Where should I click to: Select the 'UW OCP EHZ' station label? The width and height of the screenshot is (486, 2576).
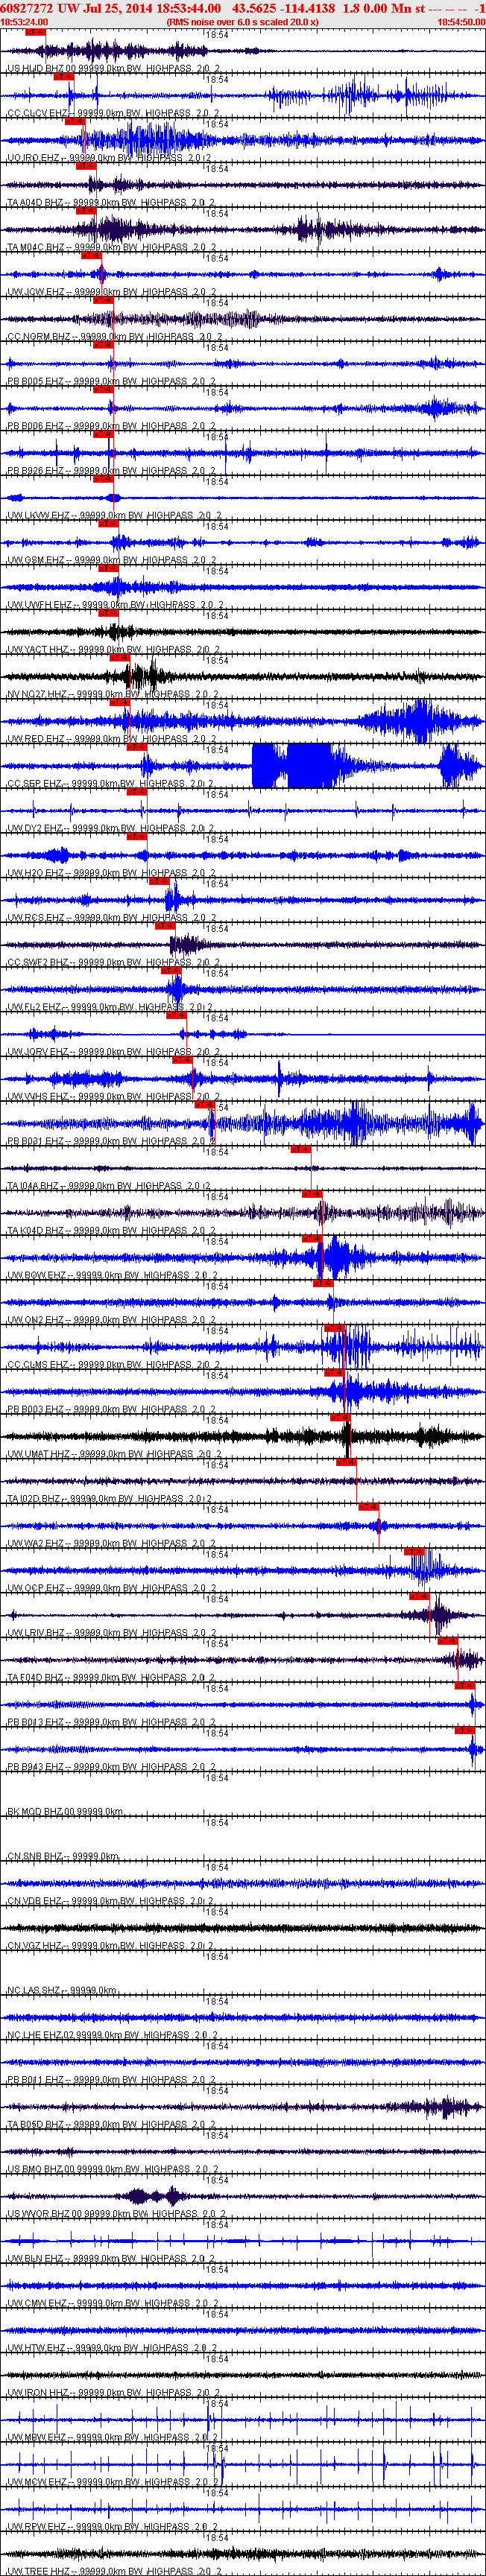36,1589
